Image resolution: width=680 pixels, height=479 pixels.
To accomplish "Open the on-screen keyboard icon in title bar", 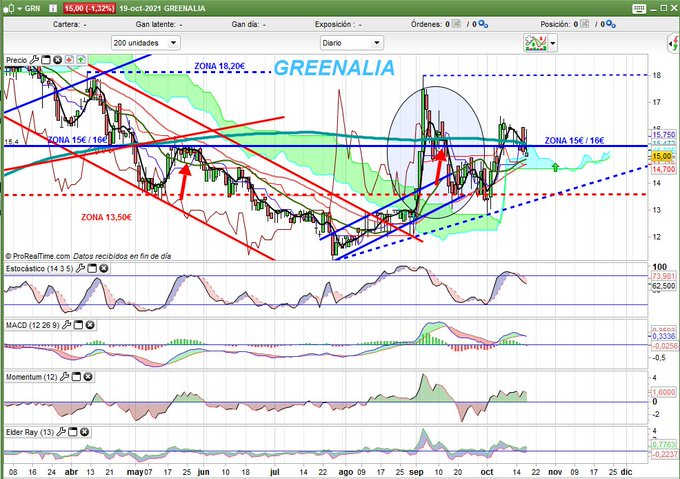I will 639,8.
